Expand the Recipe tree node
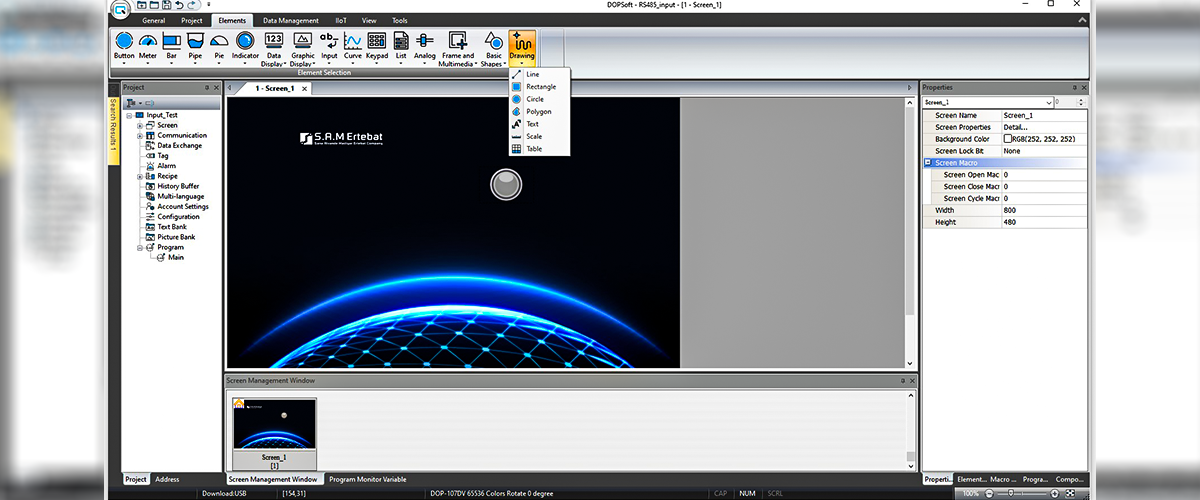Viewport: 1200px width, 500px height. point(140,176)
